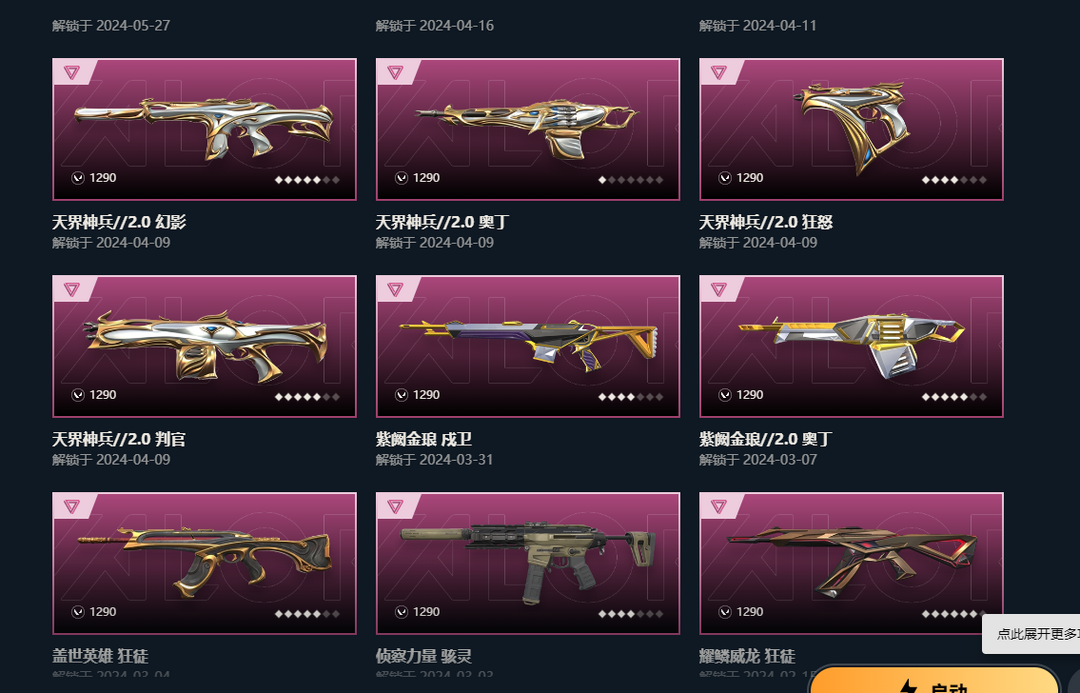Screen dimensions: 1080x693
Task: Click tier badge icon on 天界神兵//2.0 奥丁 card
Action: click(x=395, y=72)
